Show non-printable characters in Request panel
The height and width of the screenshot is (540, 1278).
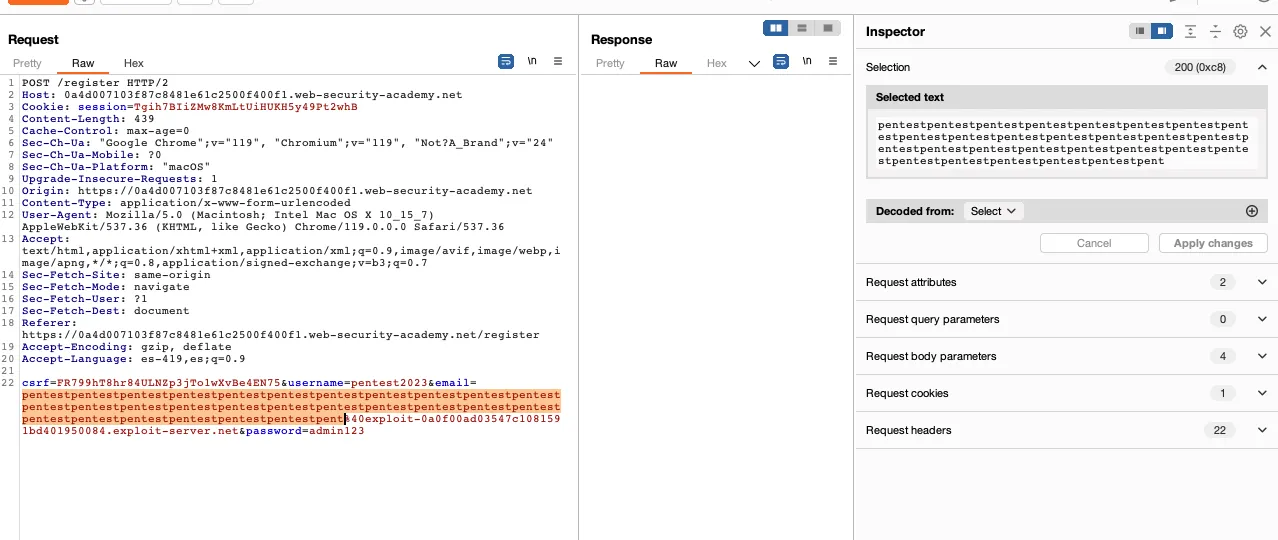[x=532, y=62]
